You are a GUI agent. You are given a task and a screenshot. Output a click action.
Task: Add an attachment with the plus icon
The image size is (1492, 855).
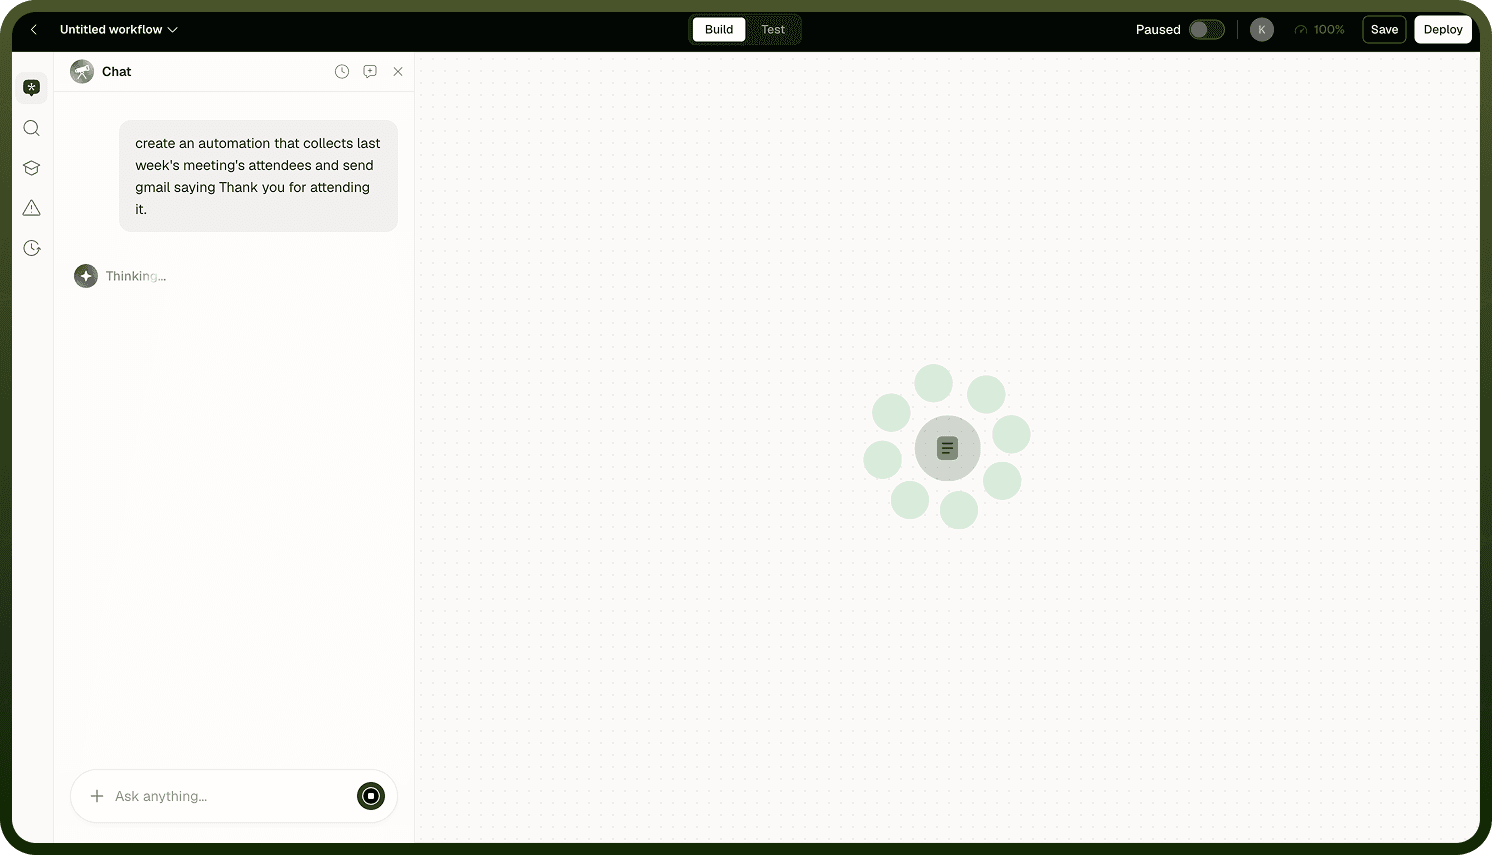coord(97,796)
